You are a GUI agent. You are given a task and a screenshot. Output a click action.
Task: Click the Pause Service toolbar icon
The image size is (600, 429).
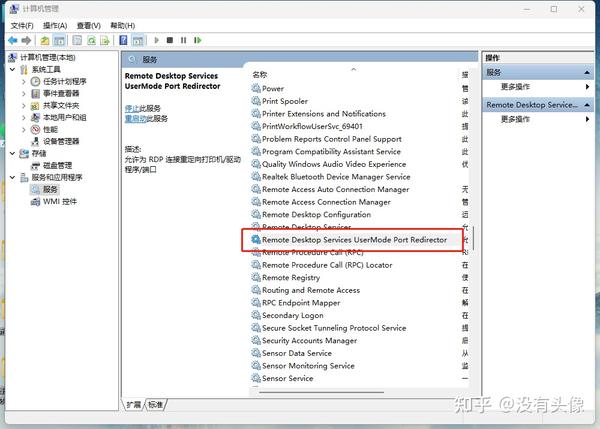184,40
